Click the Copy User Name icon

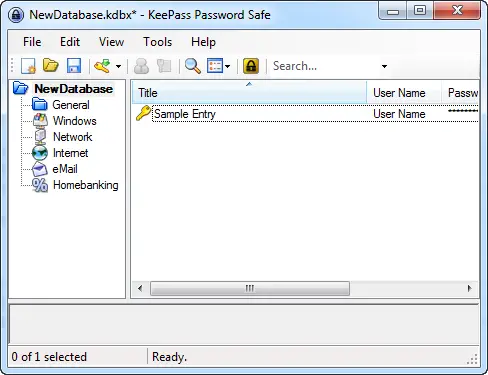point(141,66)
